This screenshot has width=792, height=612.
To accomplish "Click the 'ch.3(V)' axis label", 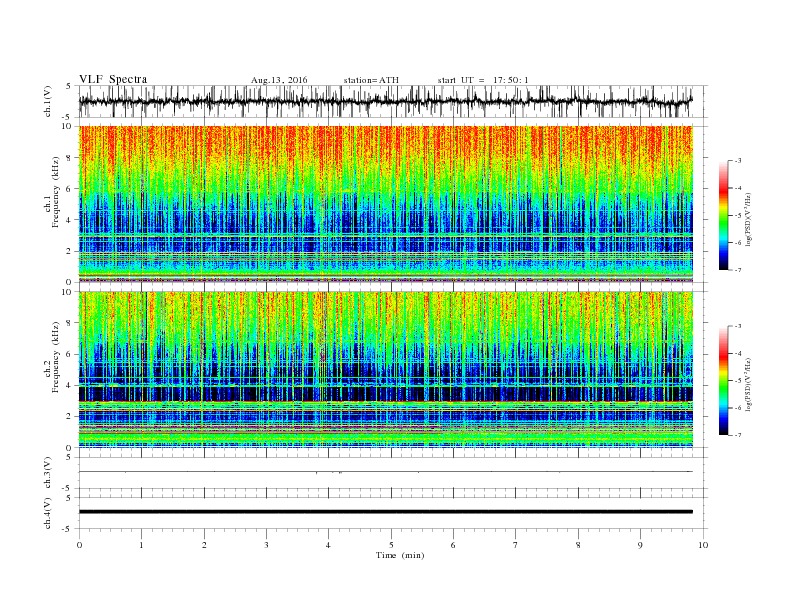I will 48,473.
